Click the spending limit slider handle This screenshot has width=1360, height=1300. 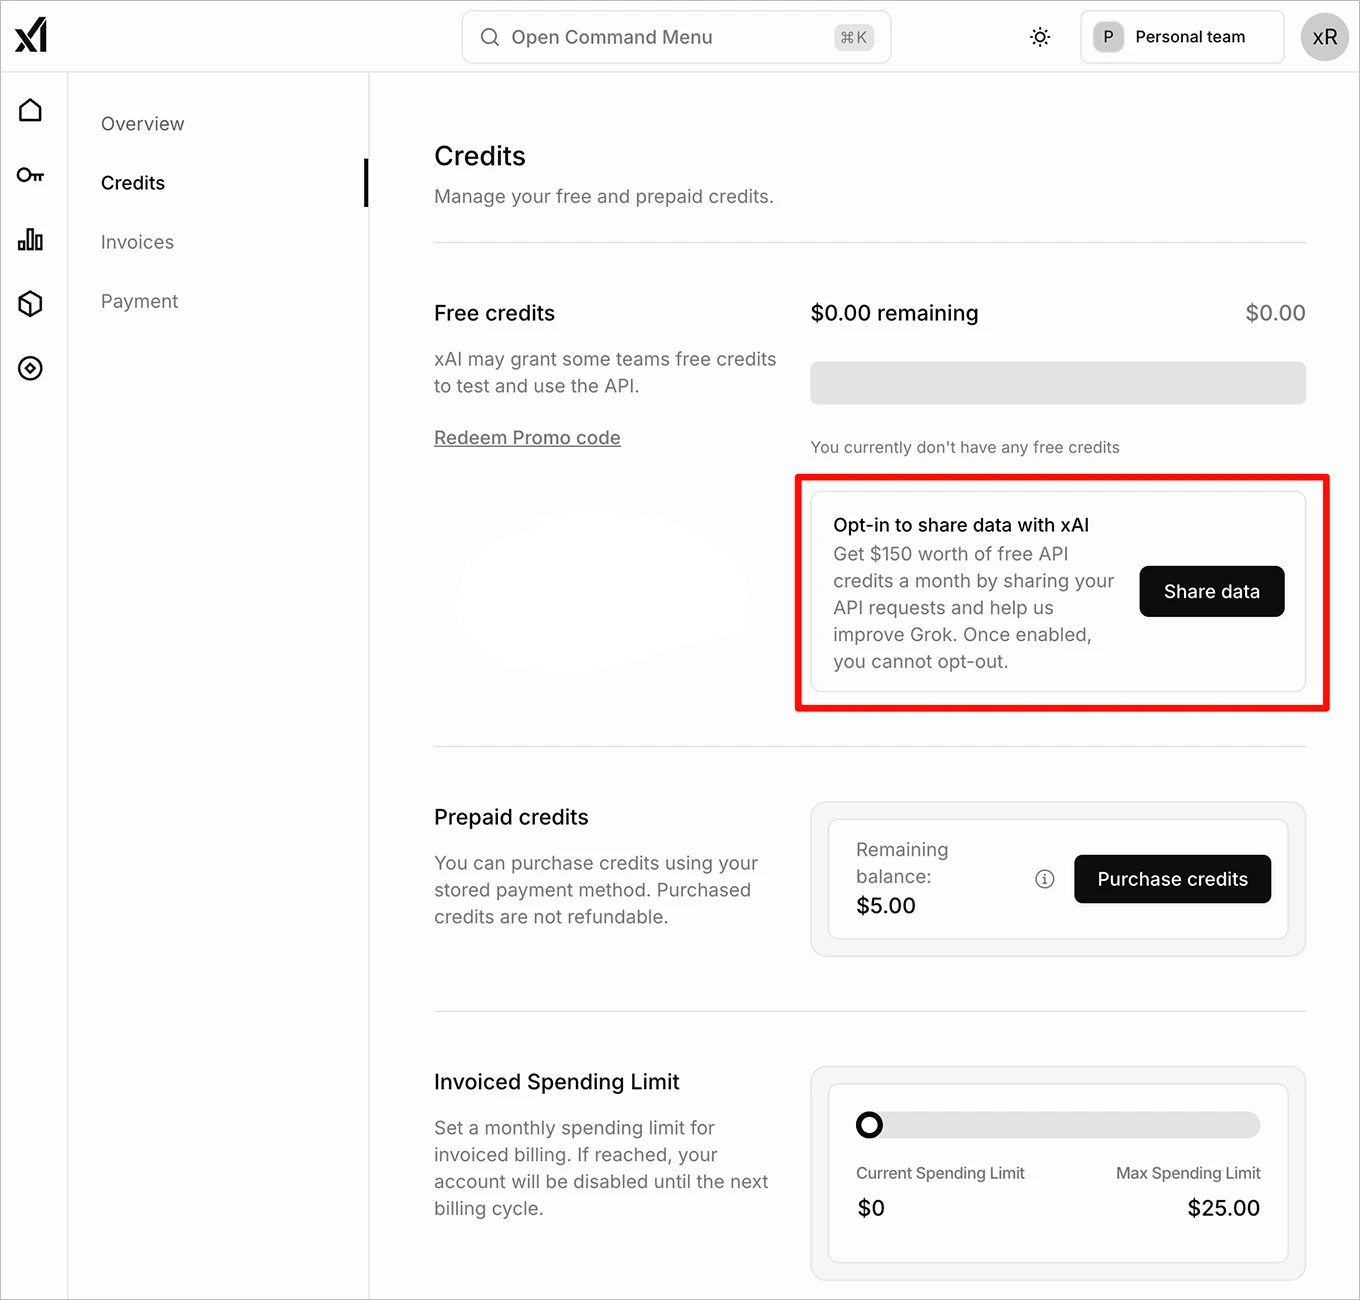tap(870, 1125)
